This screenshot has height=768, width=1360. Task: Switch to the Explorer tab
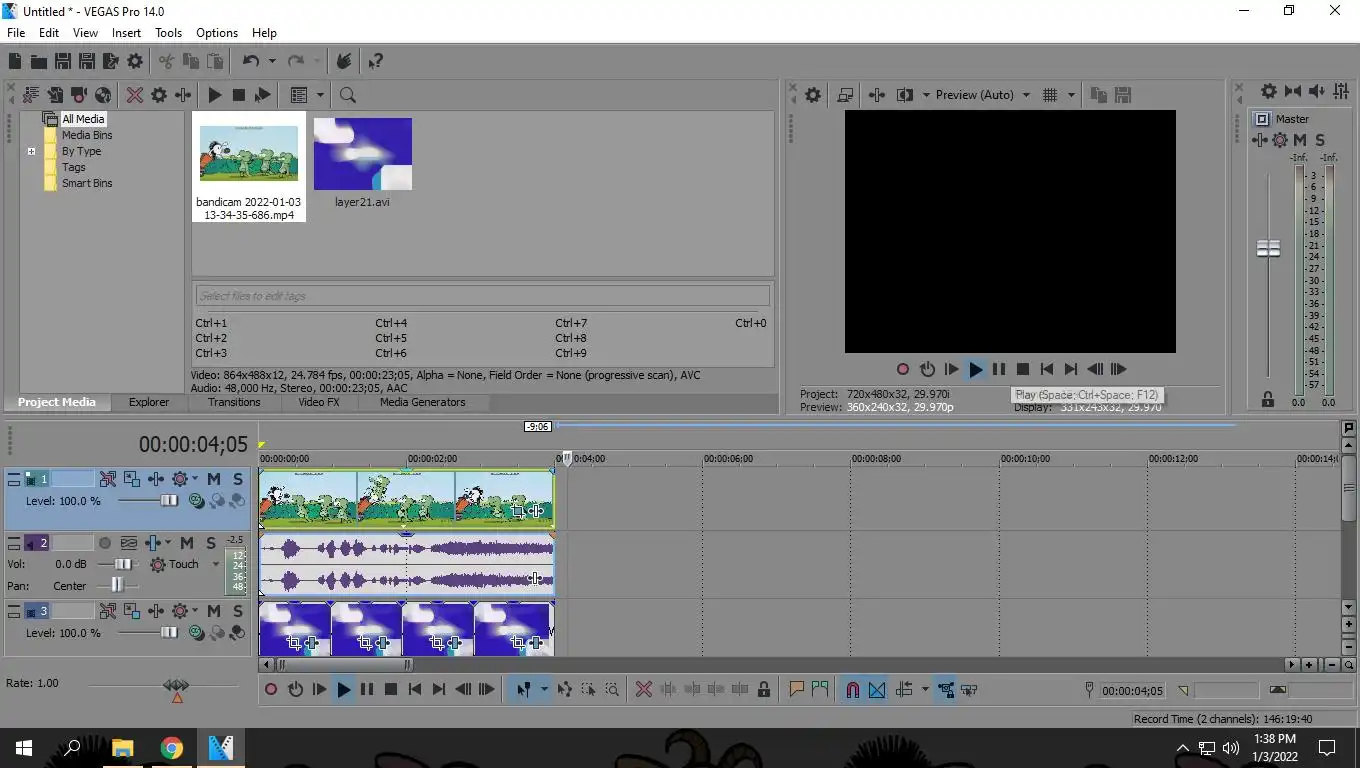coord(149,402)
